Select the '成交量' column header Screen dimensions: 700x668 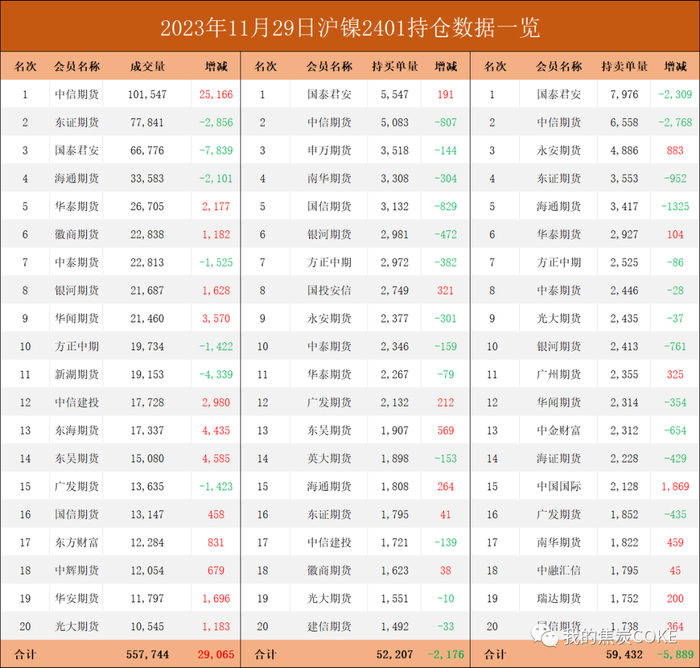point(147,67)
